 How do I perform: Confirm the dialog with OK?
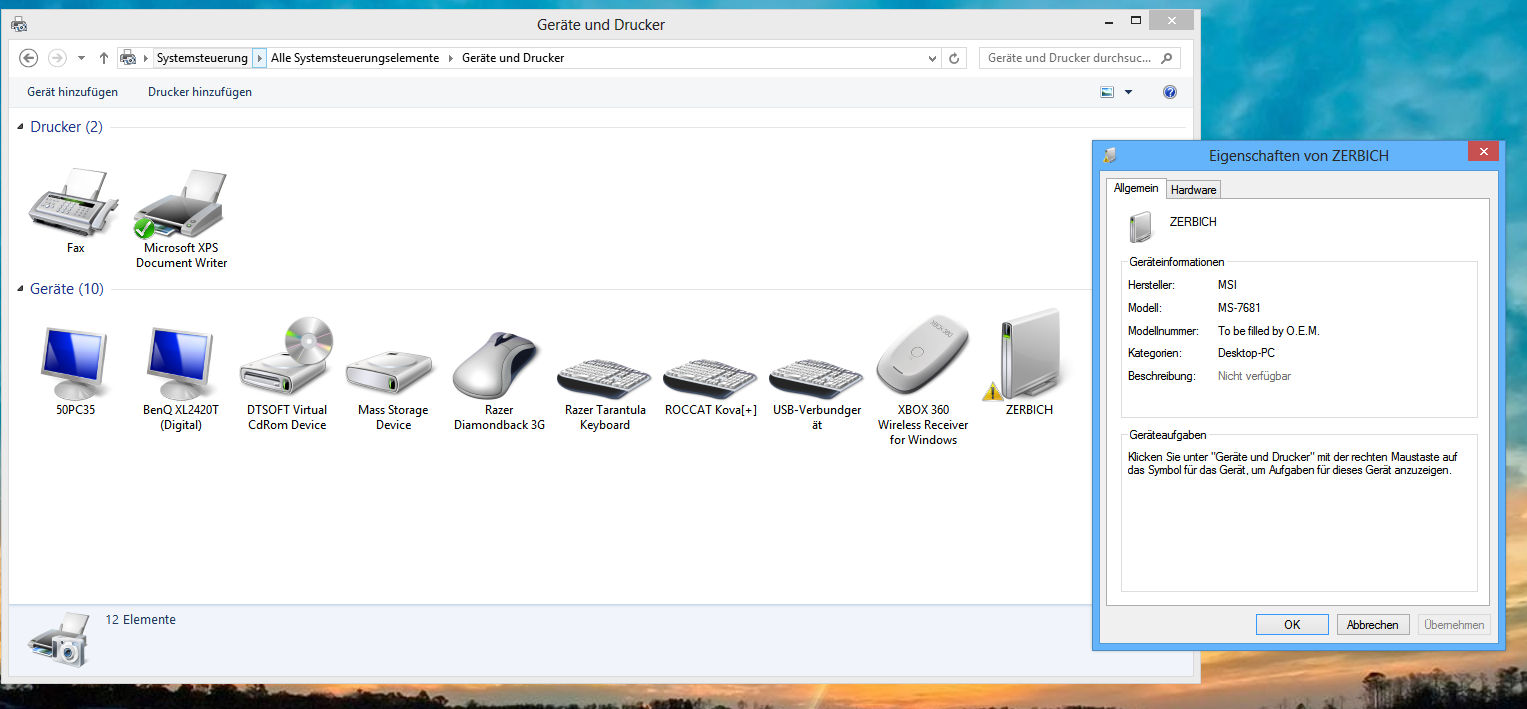pyautogui.click(x=1292, y=624)
